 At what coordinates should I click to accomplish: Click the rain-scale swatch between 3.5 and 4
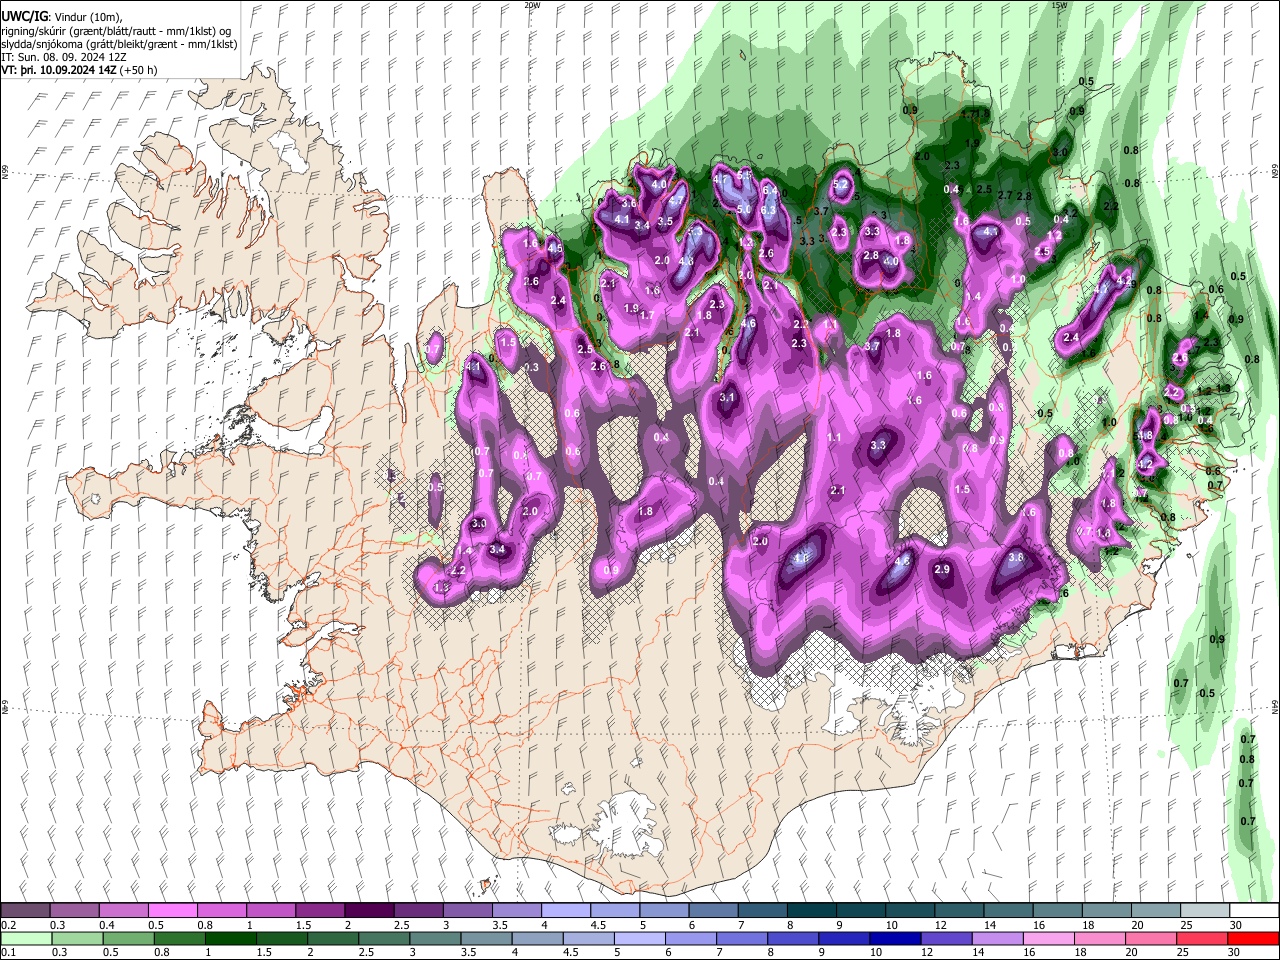coord(486,938)
